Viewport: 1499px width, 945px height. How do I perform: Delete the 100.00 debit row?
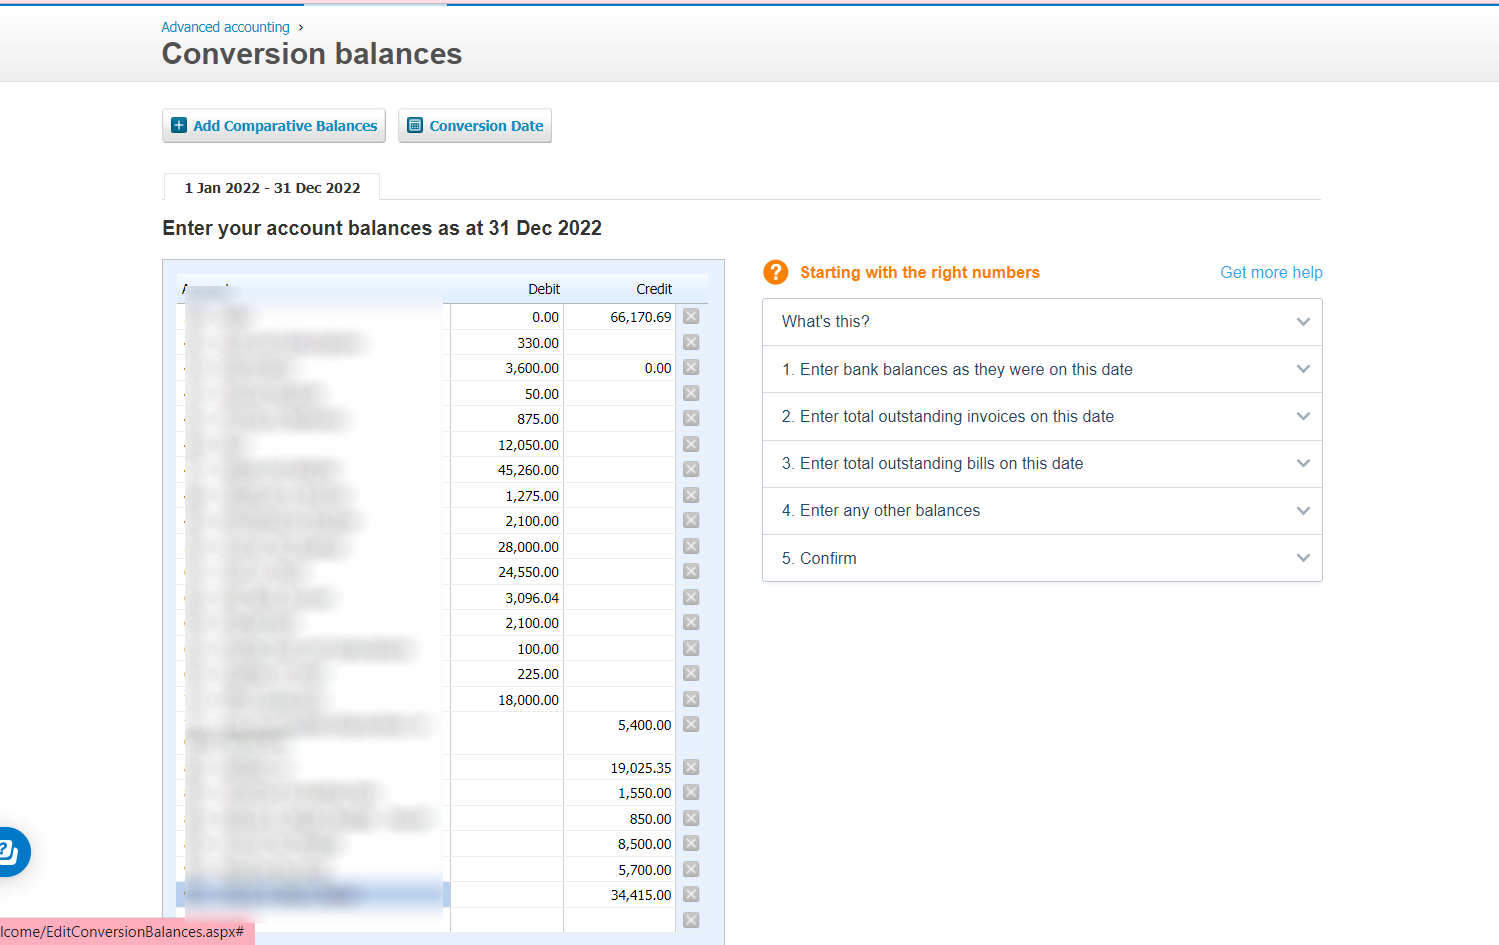coord(691,648)
